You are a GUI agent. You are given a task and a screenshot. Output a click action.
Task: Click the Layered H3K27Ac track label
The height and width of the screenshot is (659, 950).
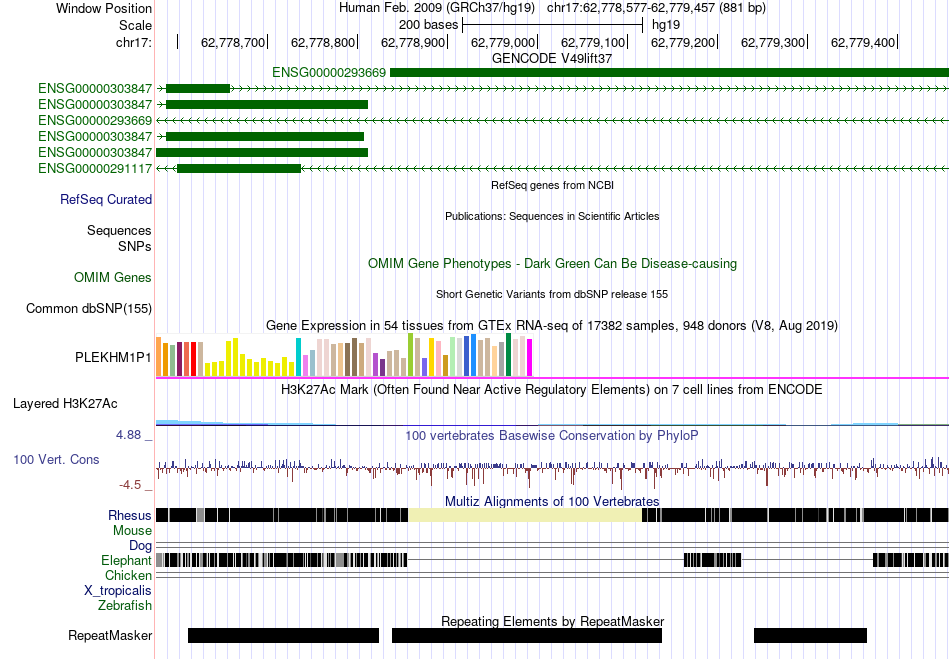[65, 403]
